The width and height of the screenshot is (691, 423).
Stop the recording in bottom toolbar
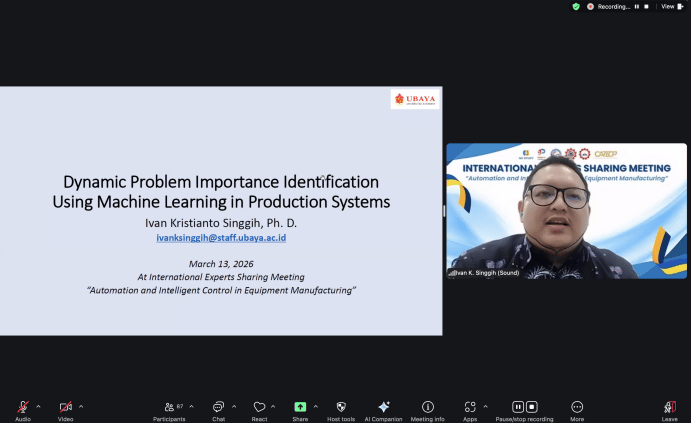point(532,407)
